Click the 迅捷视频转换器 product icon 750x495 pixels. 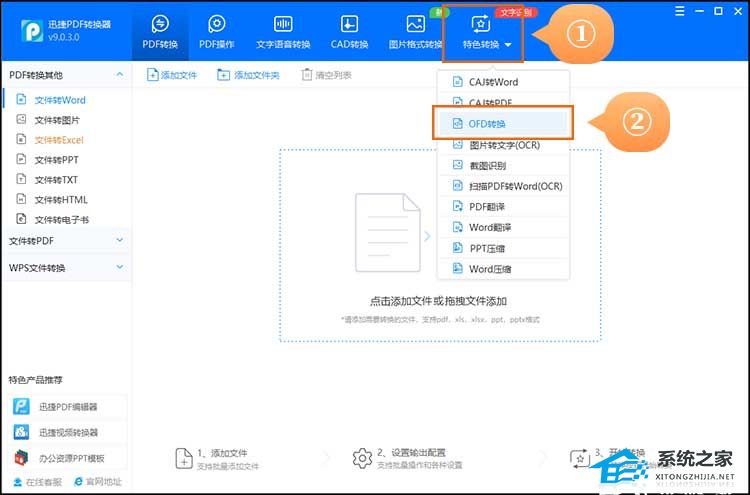point(21,432)
